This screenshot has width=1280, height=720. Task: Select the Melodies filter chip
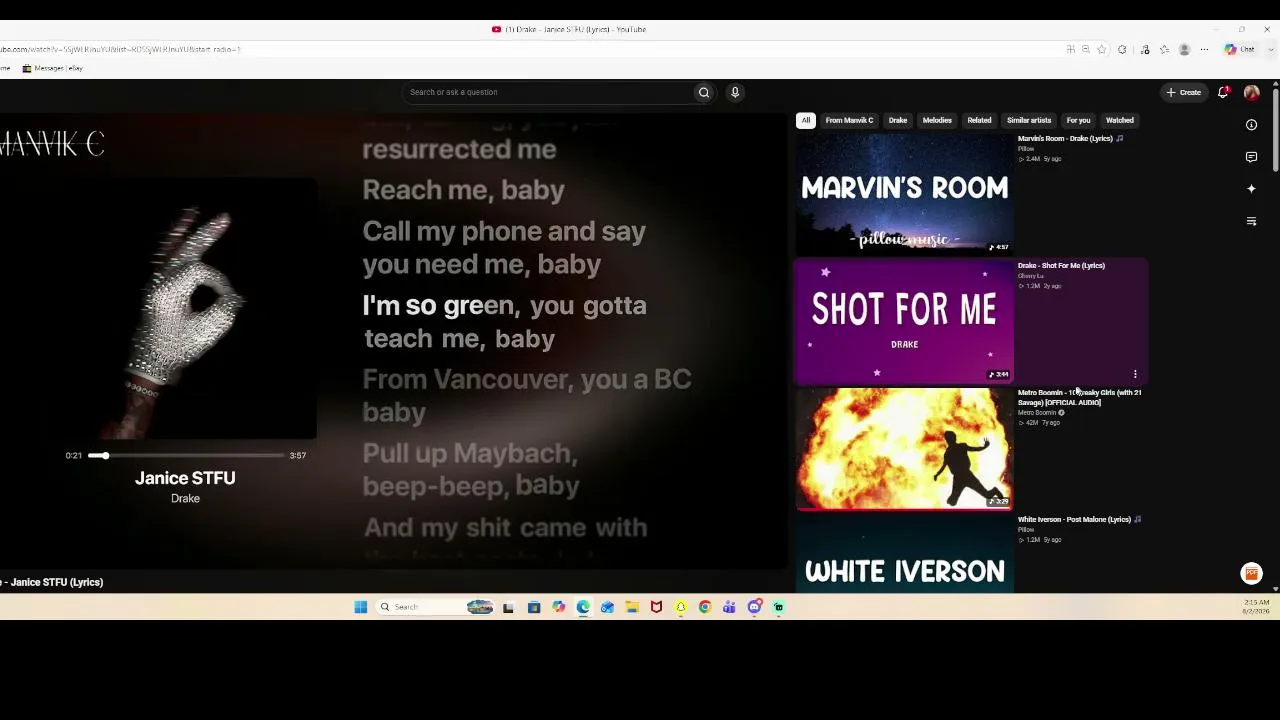[x=937, y=120]
